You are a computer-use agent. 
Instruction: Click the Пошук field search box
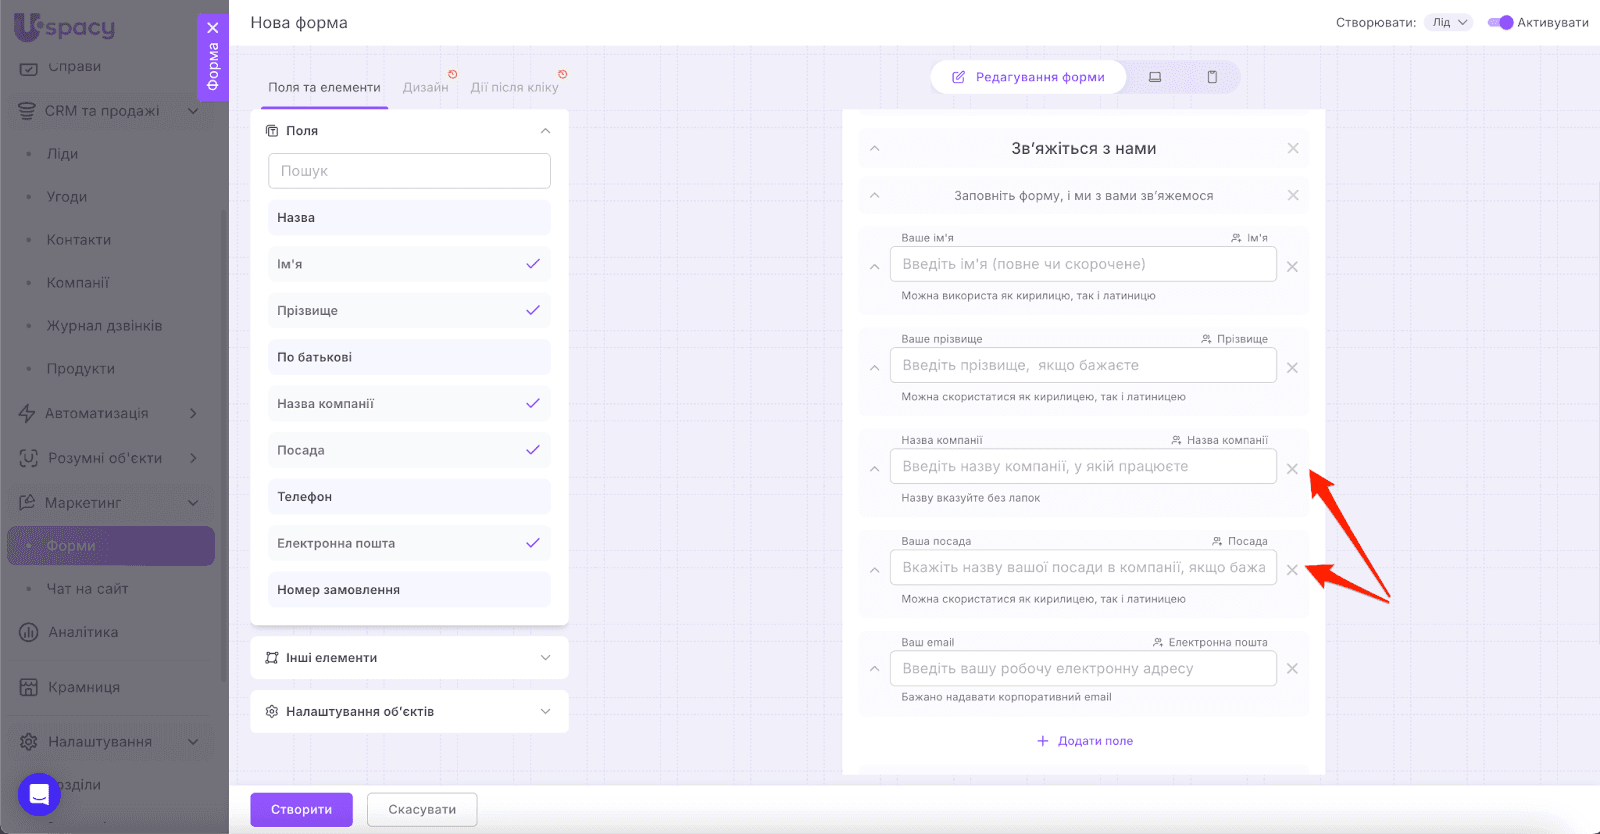(409, 171)
